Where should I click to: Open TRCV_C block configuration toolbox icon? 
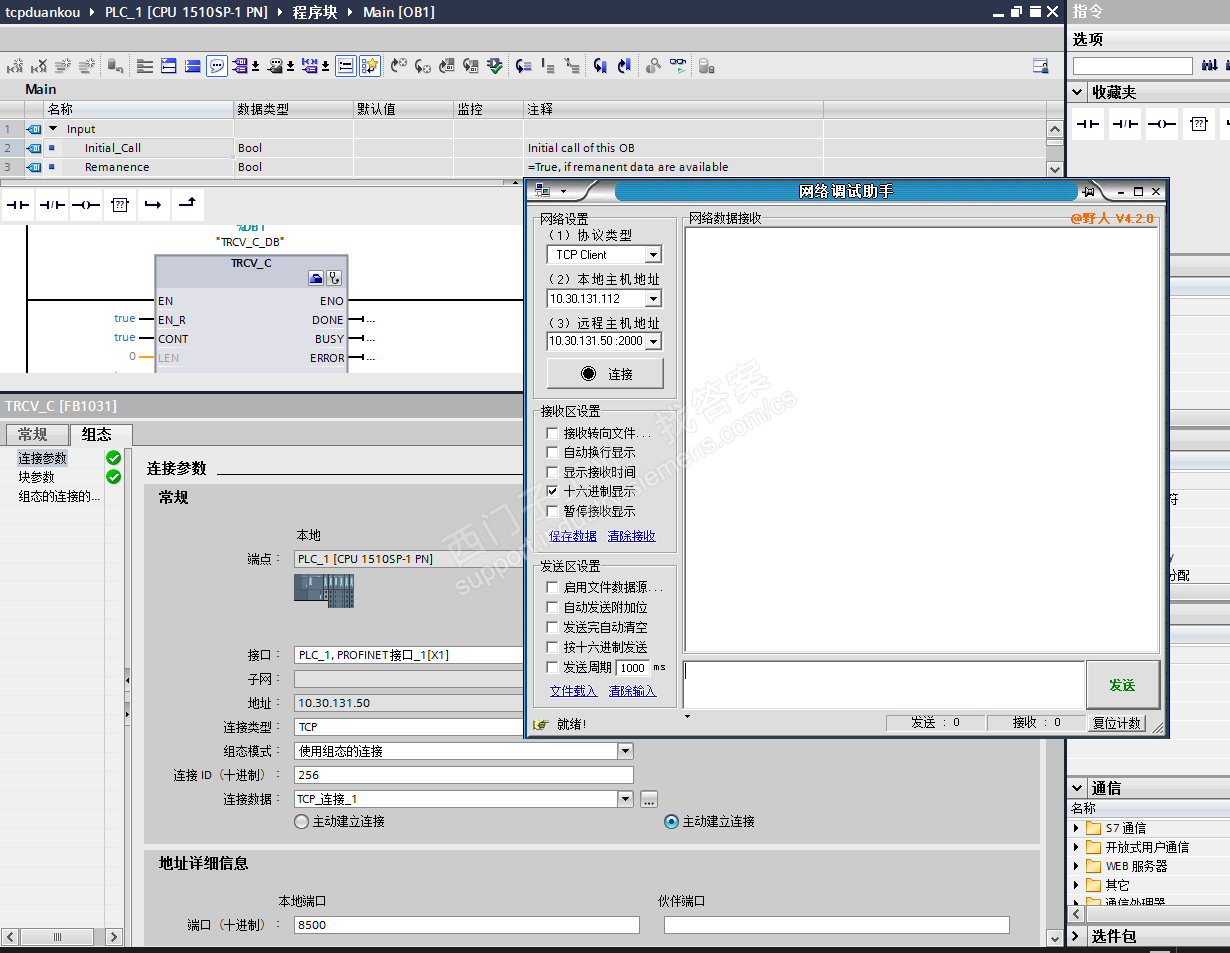click(x=316, y=279)
